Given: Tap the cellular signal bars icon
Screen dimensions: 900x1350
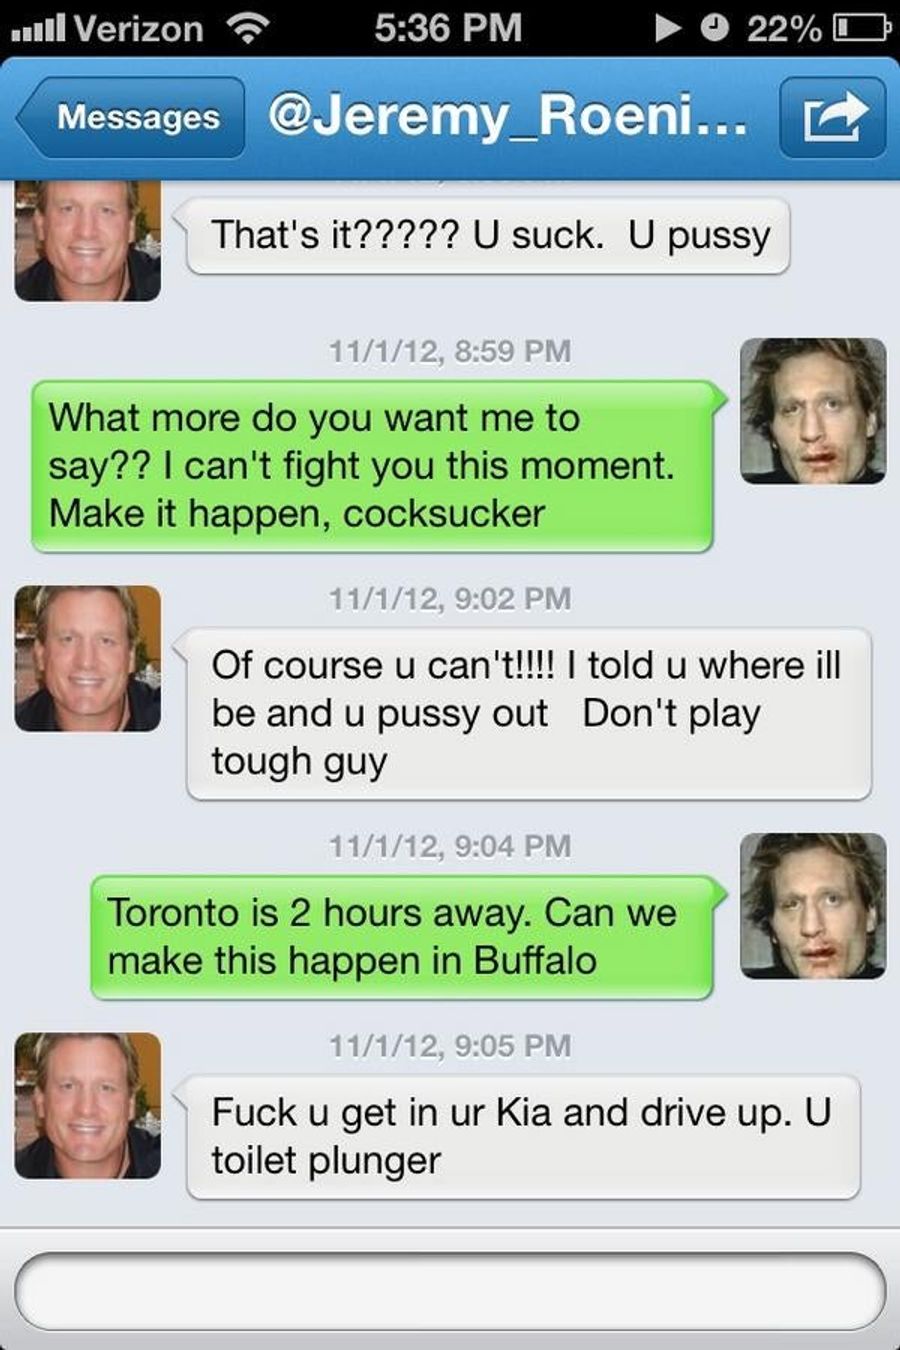Looking at the screenshot, I should coord(38,30).
